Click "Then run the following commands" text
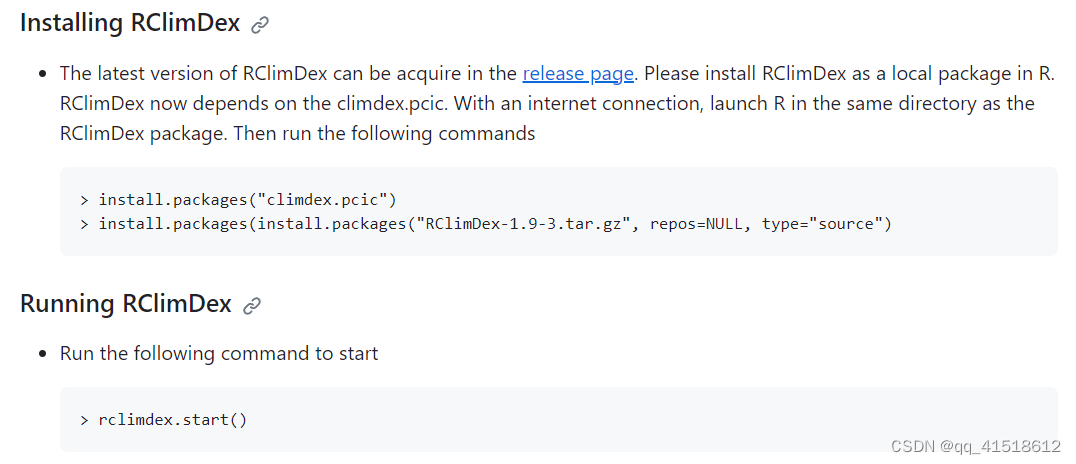1076x464 pixels. tap(384, 132)
